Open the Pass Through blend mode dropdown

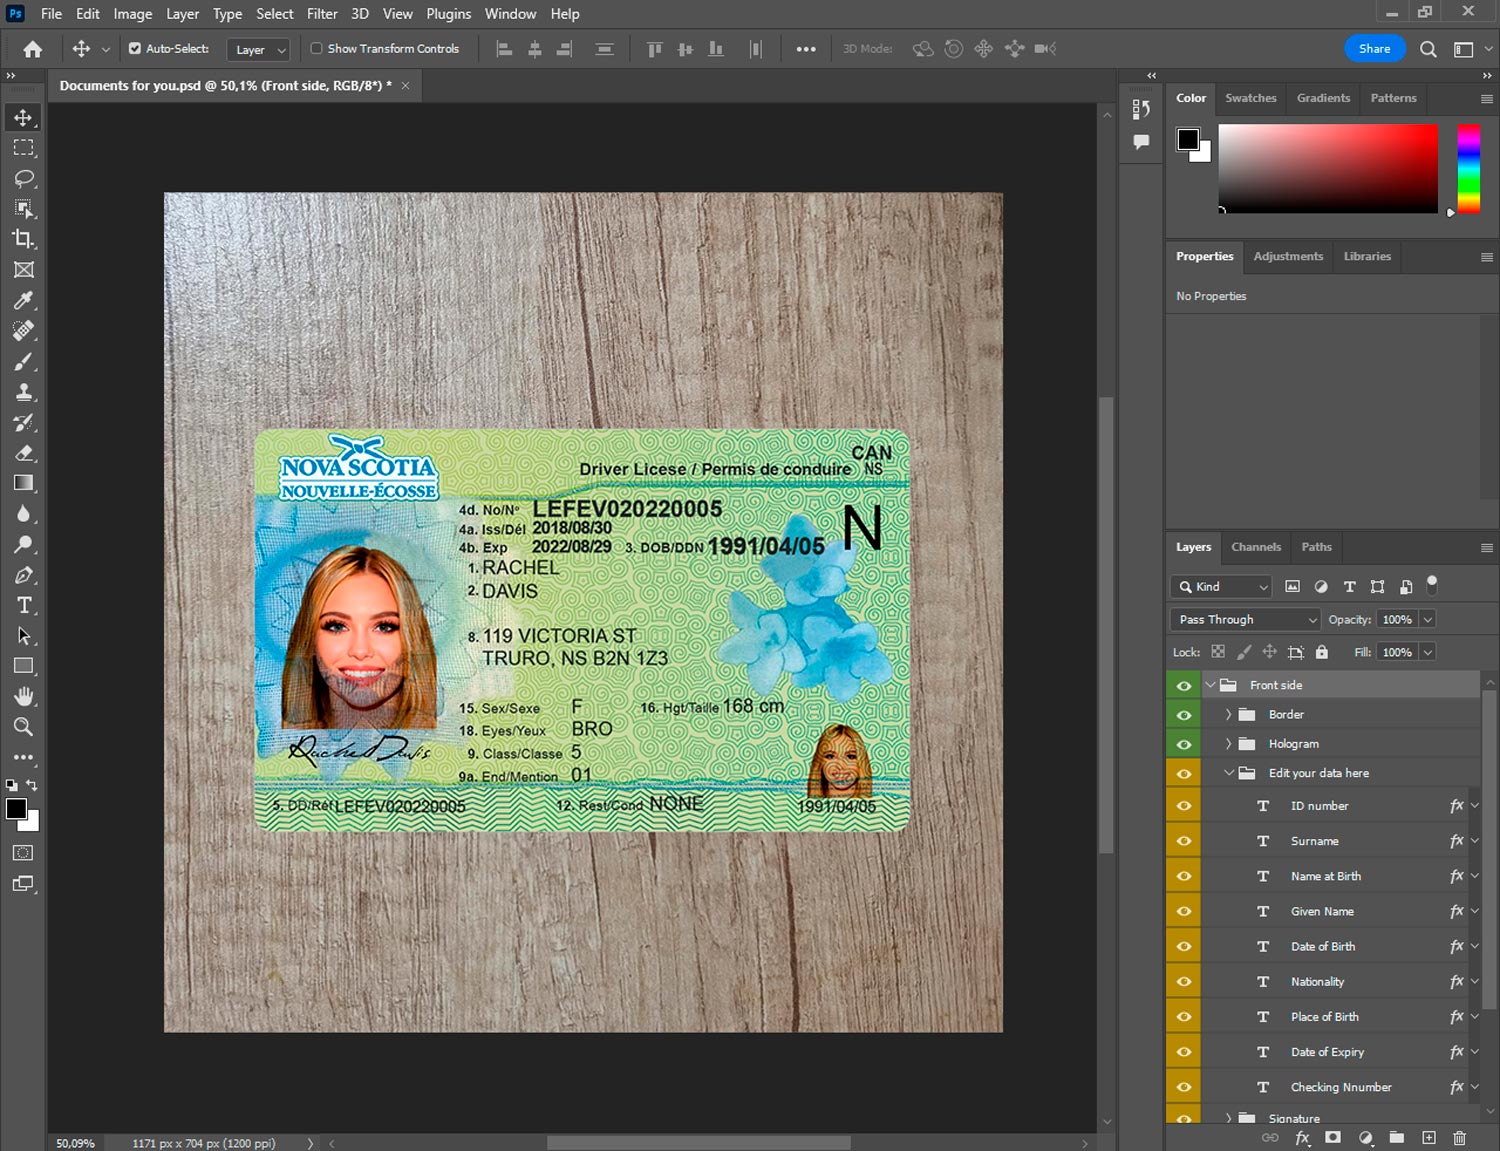click(x=1245, y=620)
